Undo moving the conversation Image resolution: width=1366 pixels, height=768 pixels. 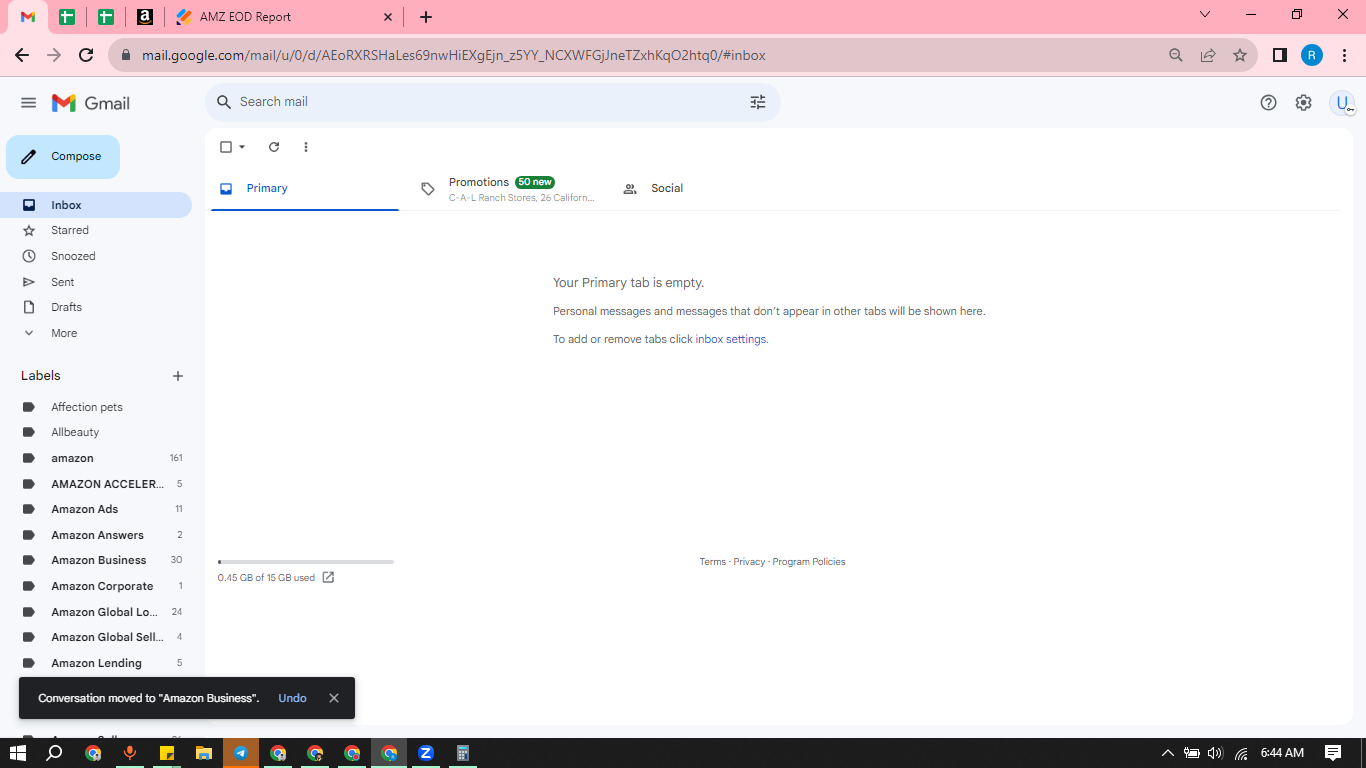(x=292, y=698)
